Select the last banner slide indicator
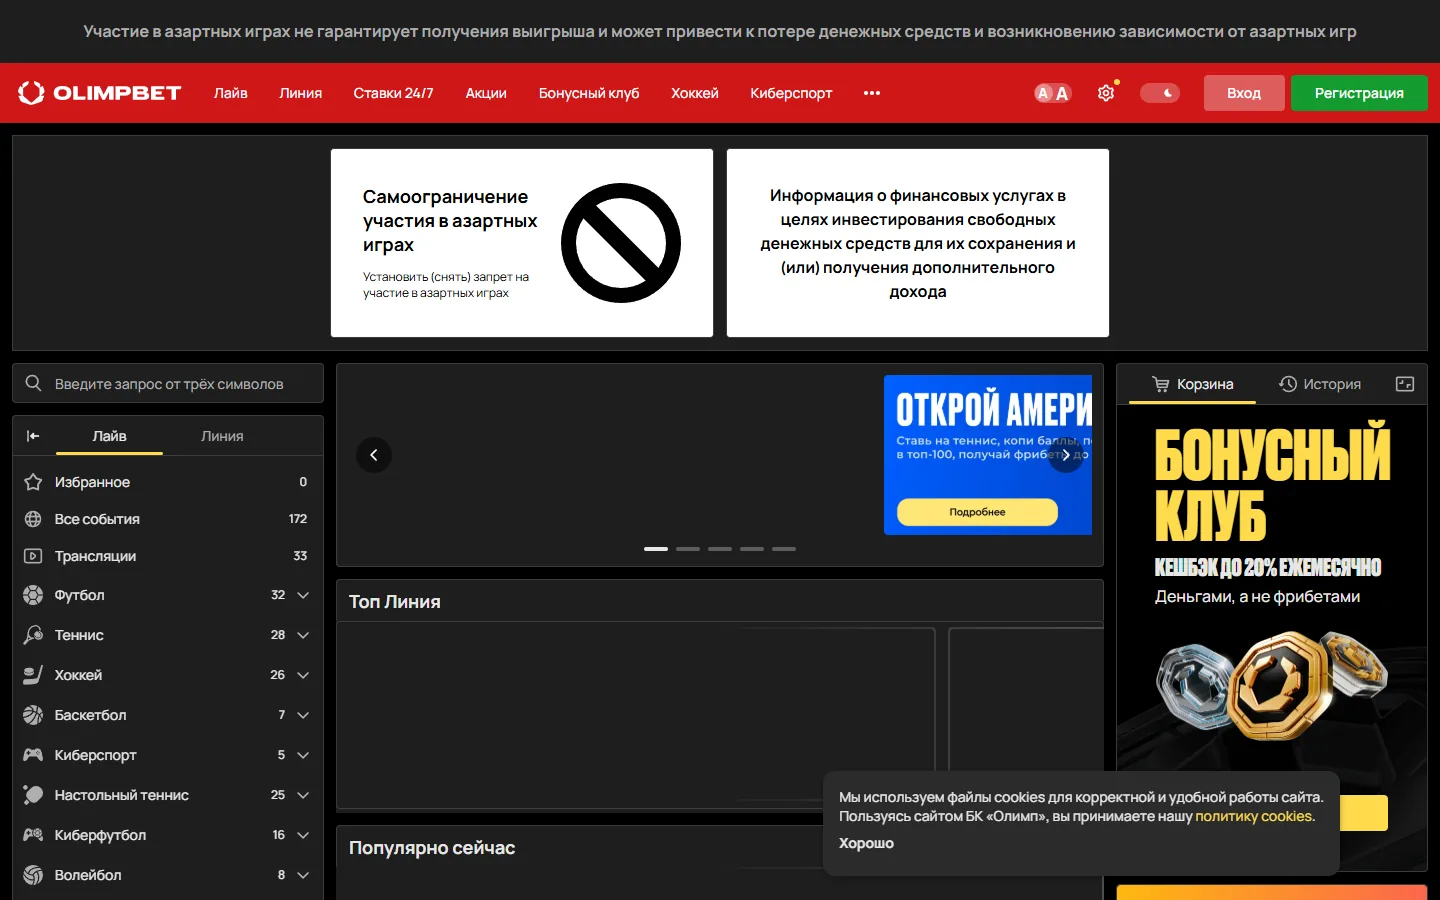This screenshot has height=900, width=1440. click(x=784, y=549)
